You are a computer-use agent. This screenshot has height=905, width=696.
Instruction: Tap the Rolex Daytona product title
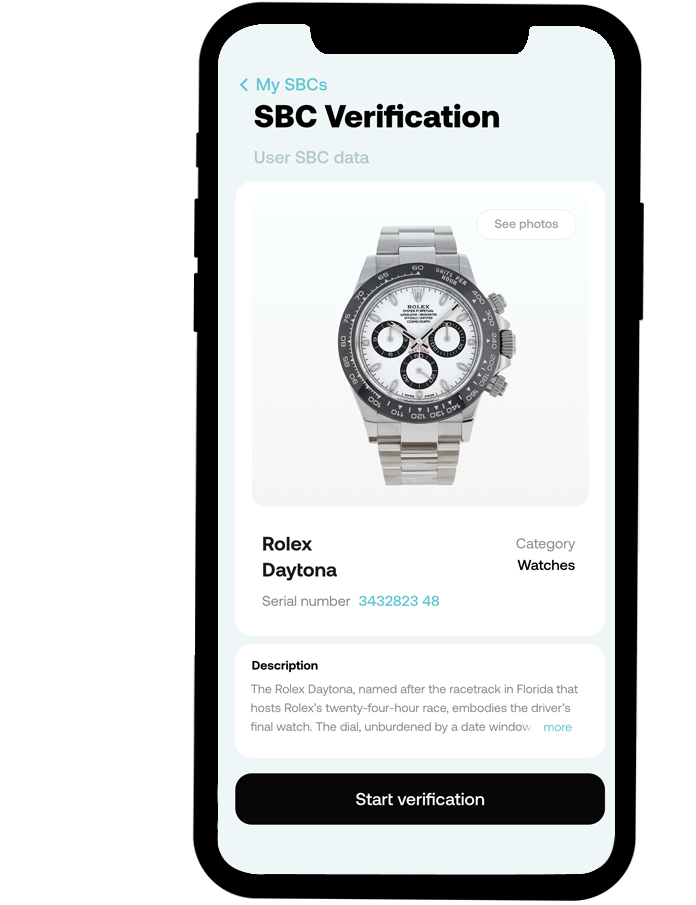pyautogui.click(x=299, y=557)
